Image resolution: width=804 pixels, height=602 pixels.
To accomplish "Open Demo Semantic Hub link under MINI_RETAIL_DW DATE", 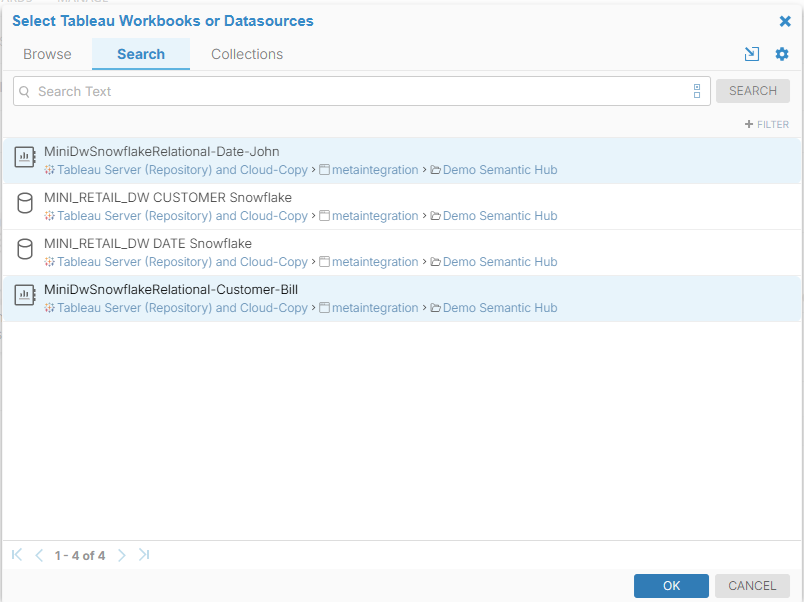I will (x=499, y=262).
